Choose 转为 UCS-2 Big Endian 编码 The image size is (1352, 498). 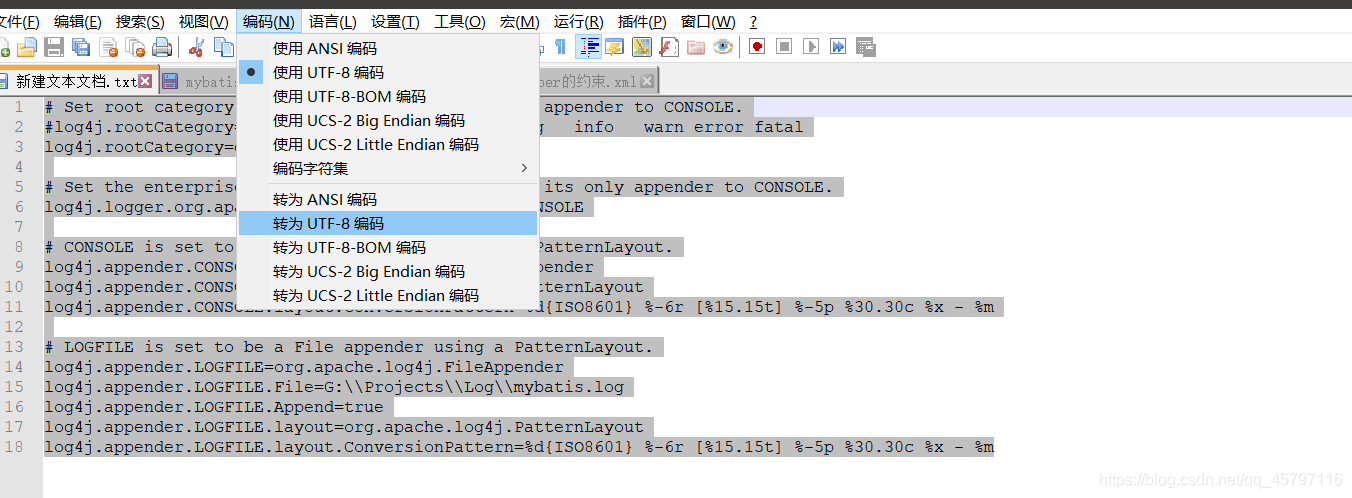tap(388, 271)
